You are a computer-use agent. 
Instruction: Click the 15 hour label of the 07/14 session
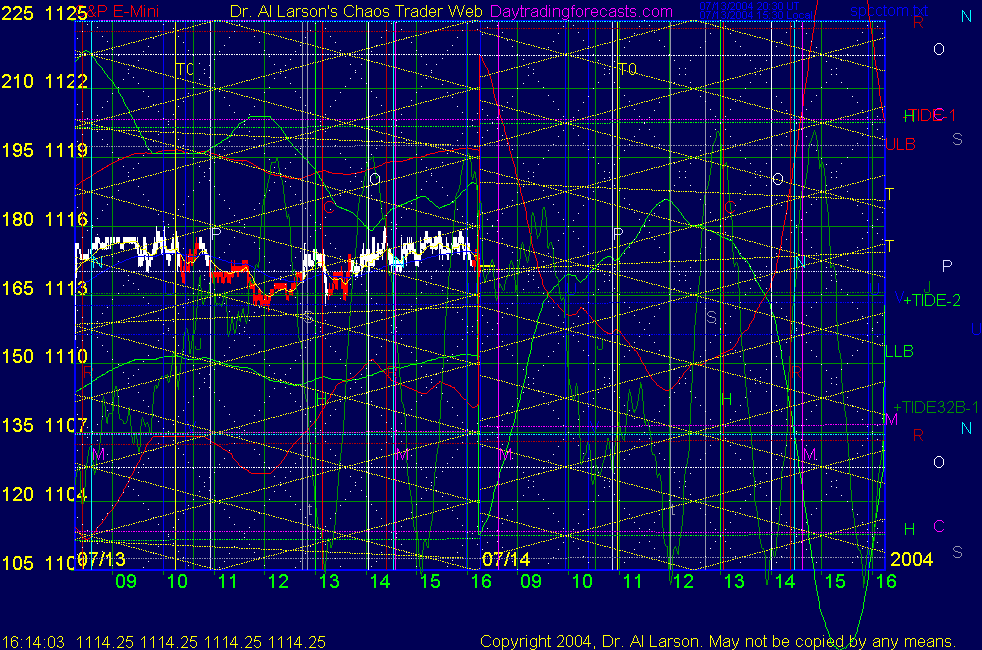835,582
